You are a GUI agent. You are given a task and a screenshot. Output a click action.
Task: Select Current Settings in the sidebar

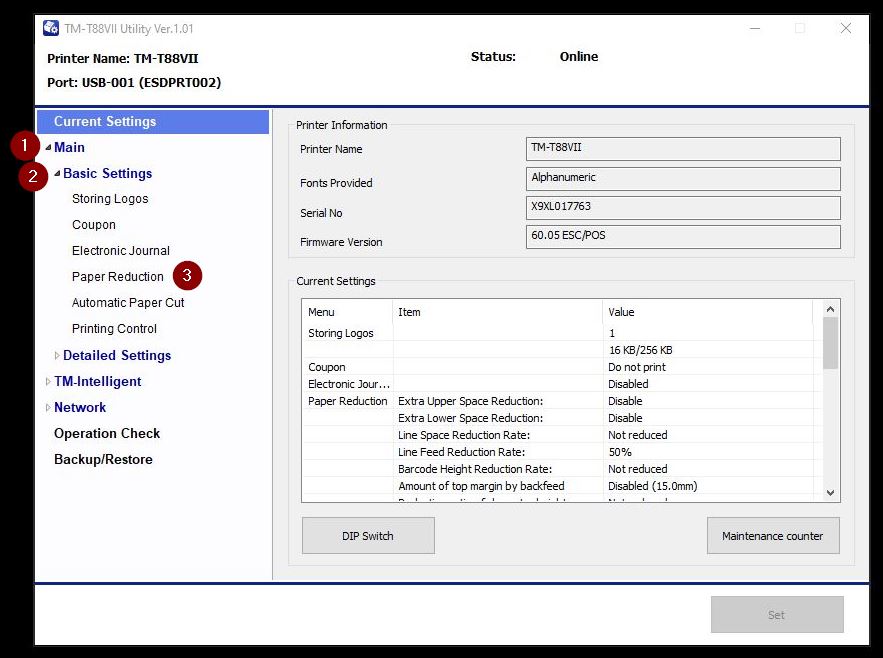(153, 122)
